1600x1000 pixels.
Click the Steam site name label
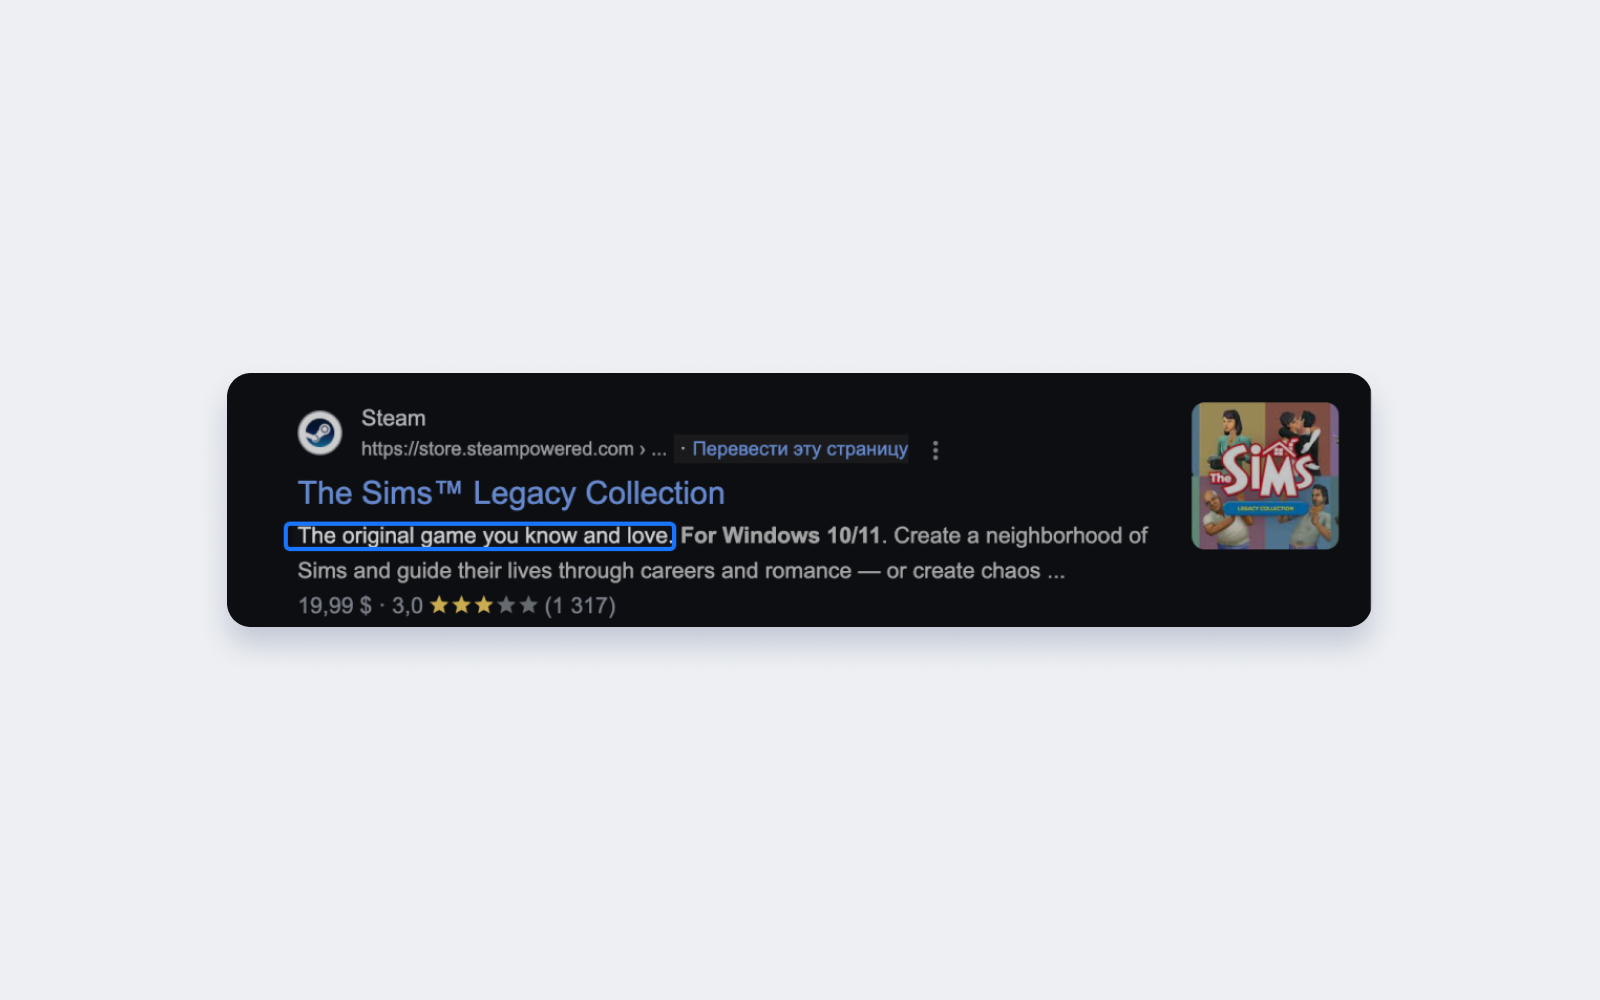click(393, 418)
